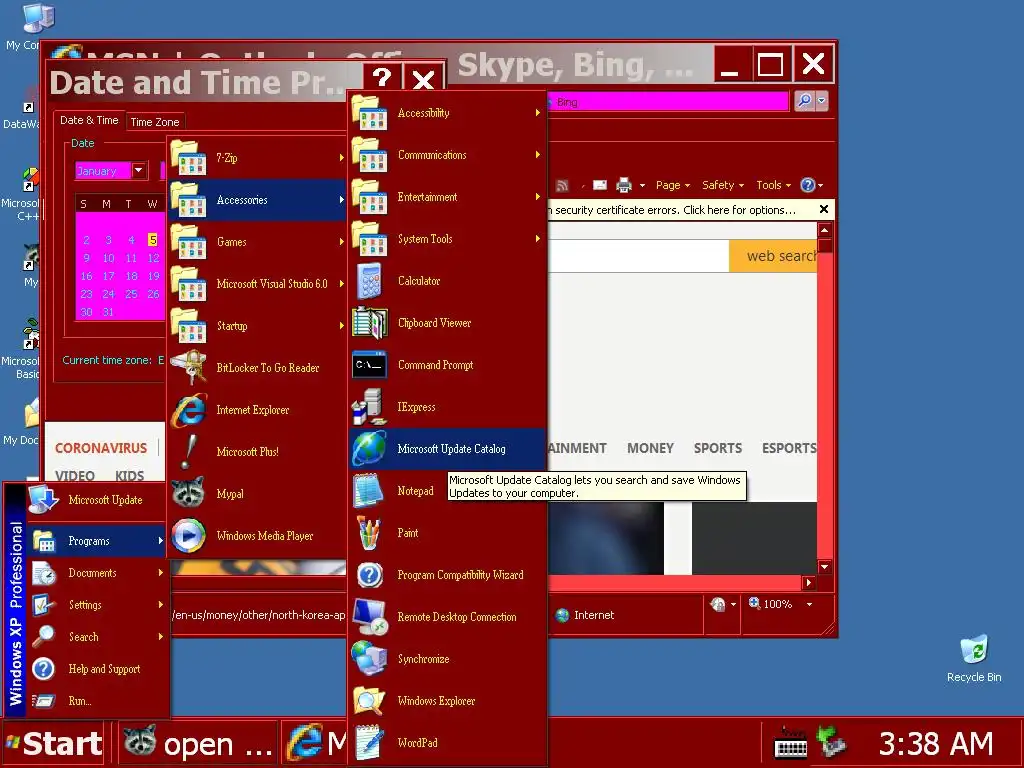
Task: Expand the Games program folder
Action: (x=257, y=242)
